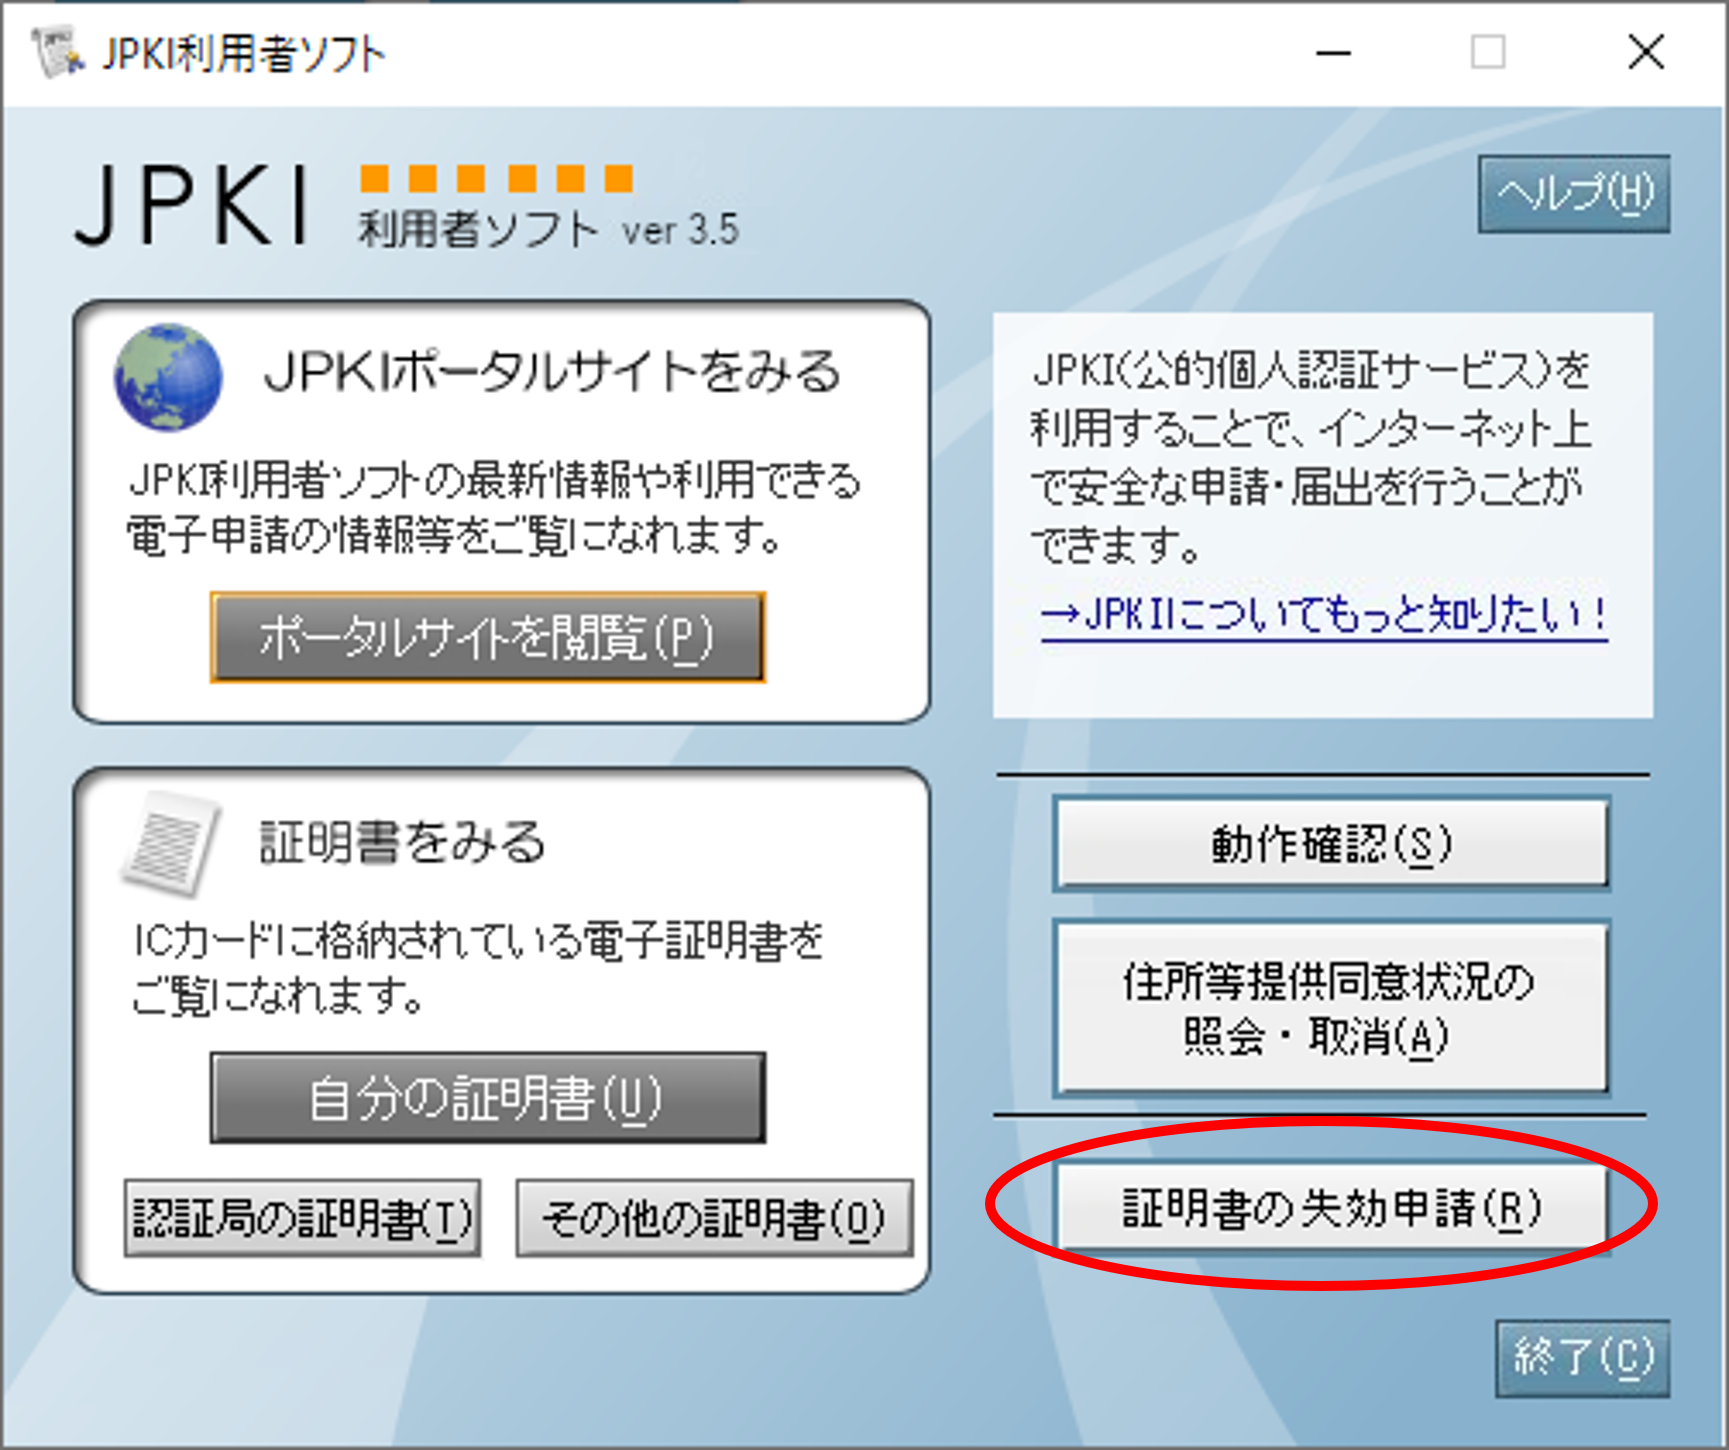Minimize the JPKI利用者ソフト window
Viewport: 1729px width, 1450px height.
click(x=1333, y=52)
